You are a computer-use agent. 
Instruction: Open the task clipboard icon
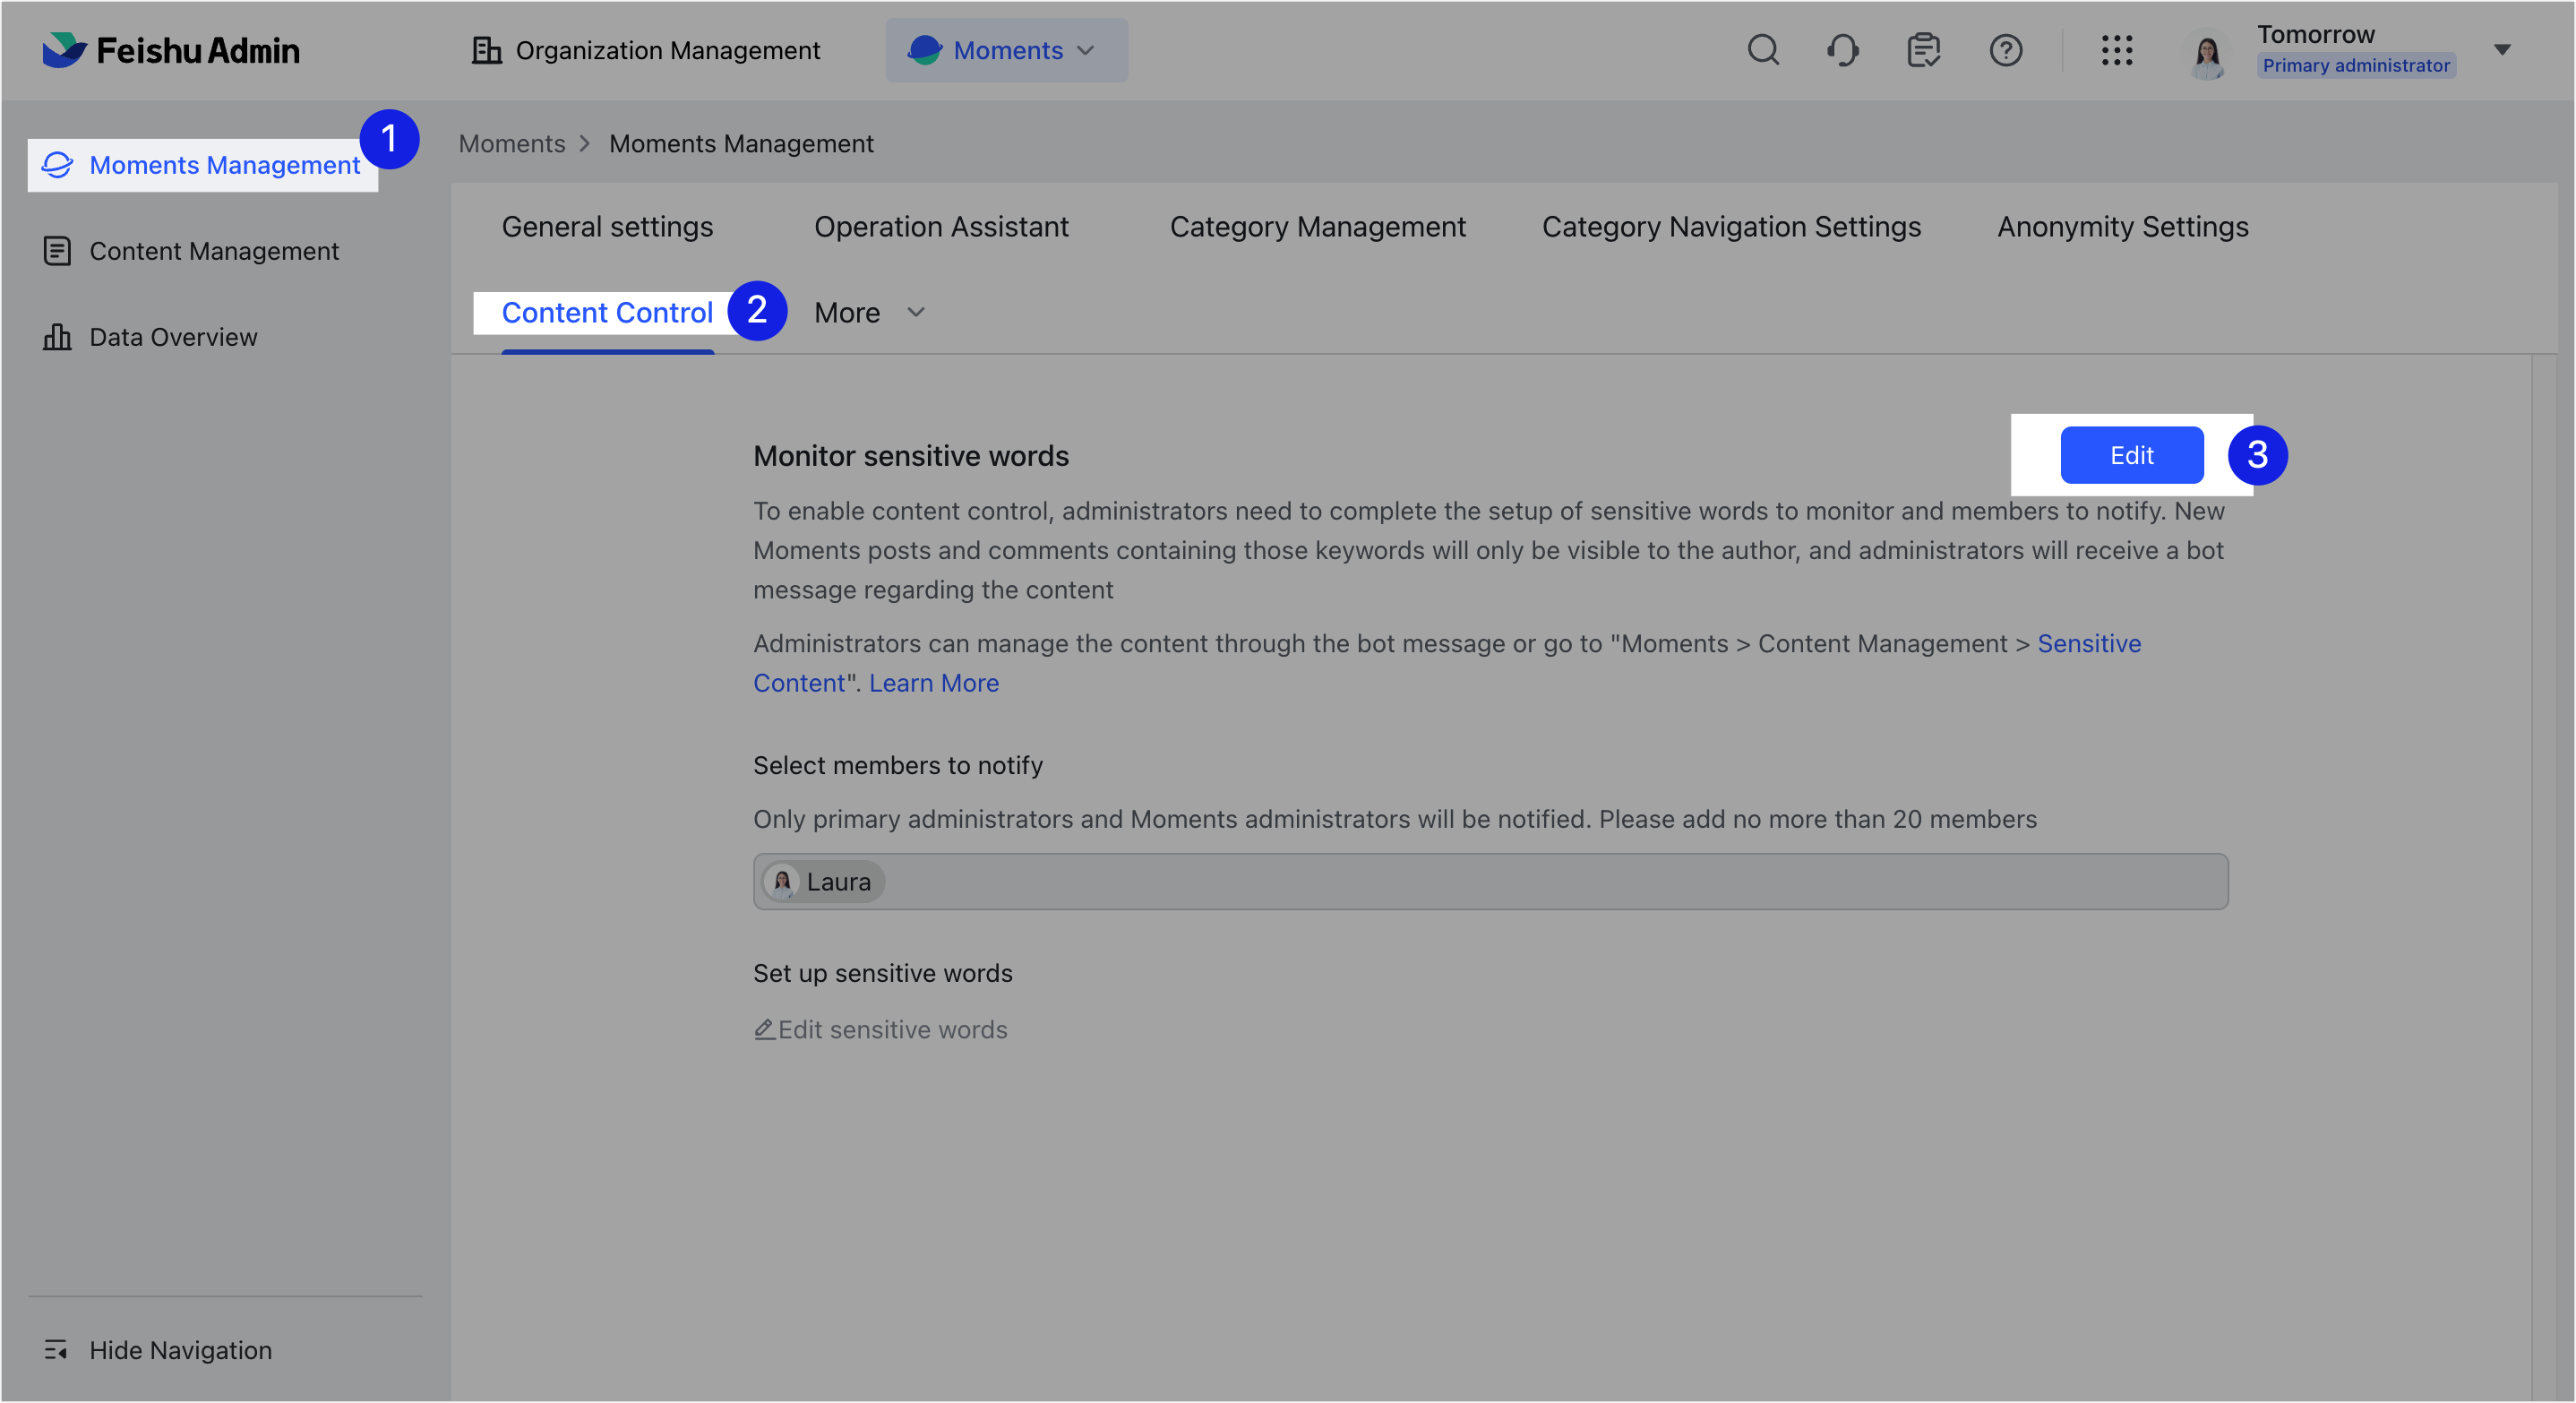(1923, 50)
